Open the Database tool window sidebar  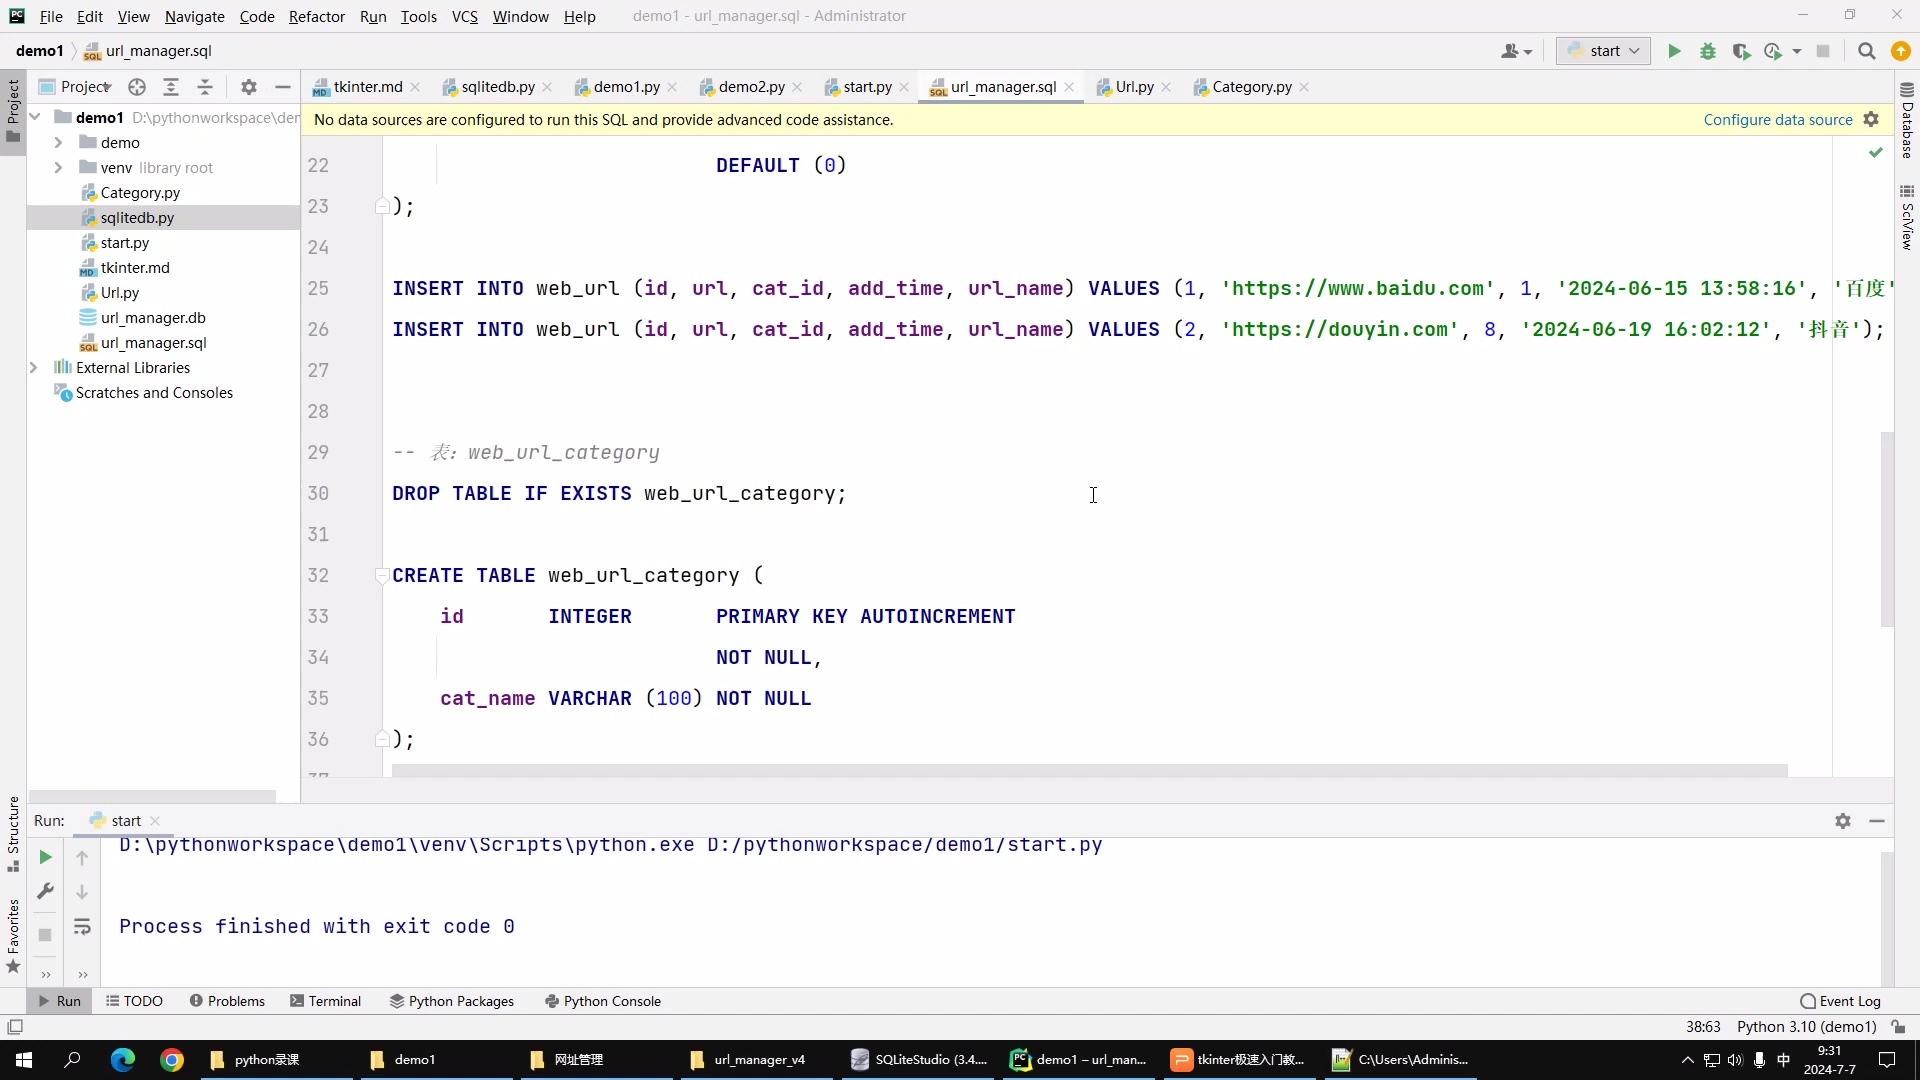click(x=1907, y=120)
